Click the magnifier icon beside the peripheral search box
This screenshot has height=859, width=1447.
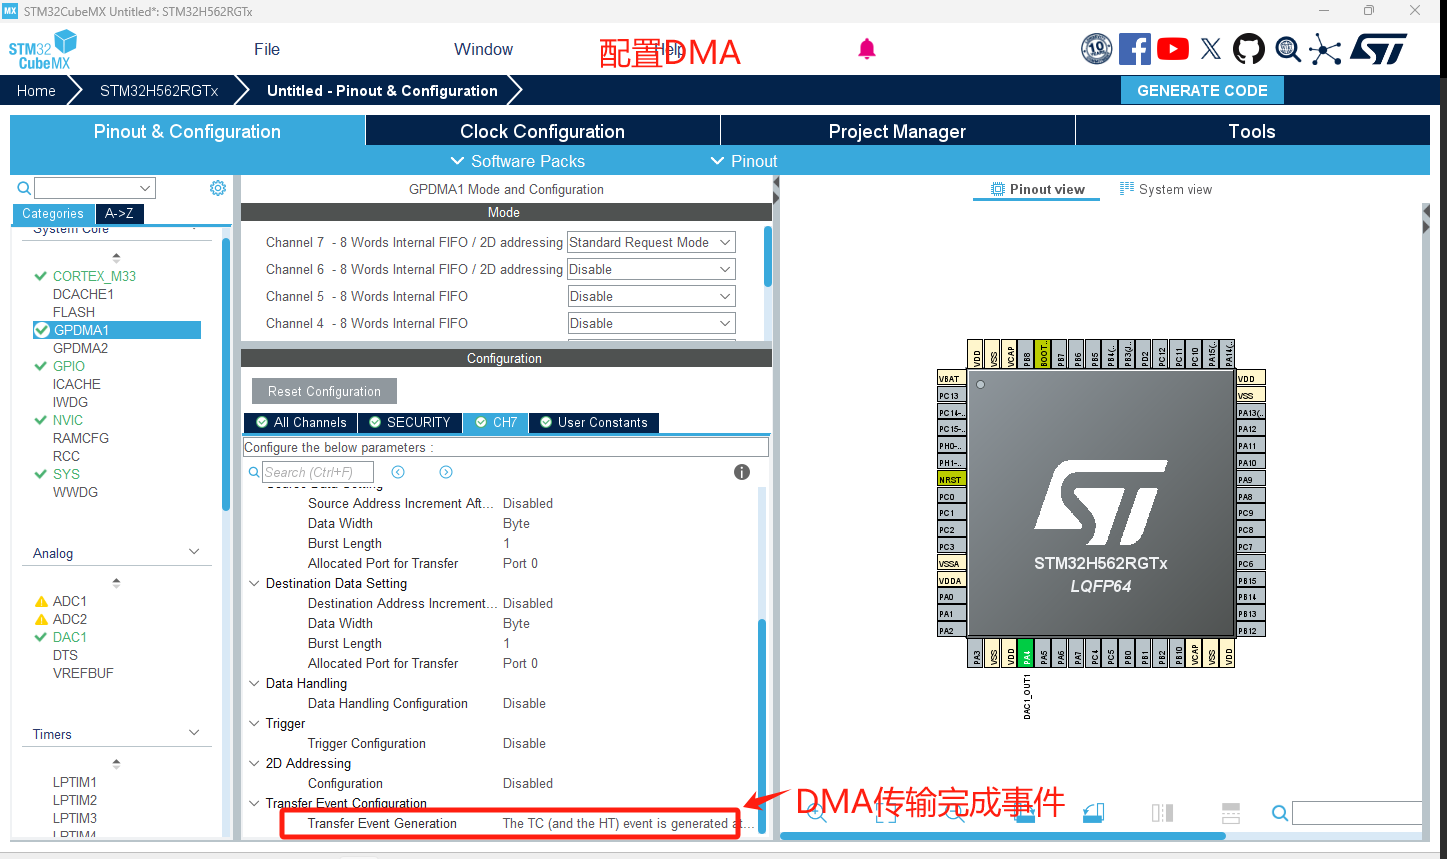(24, 188)
